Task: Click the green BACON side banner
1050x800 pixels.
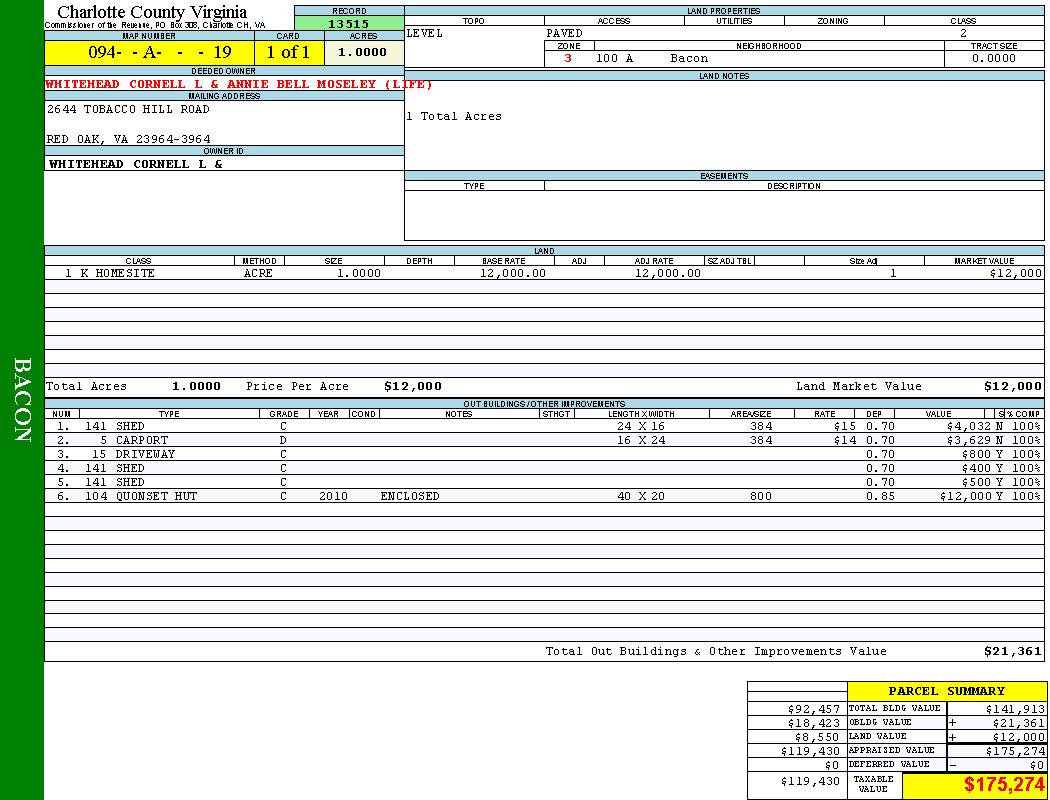Action: pyautogui.click(x=22, y=400)
